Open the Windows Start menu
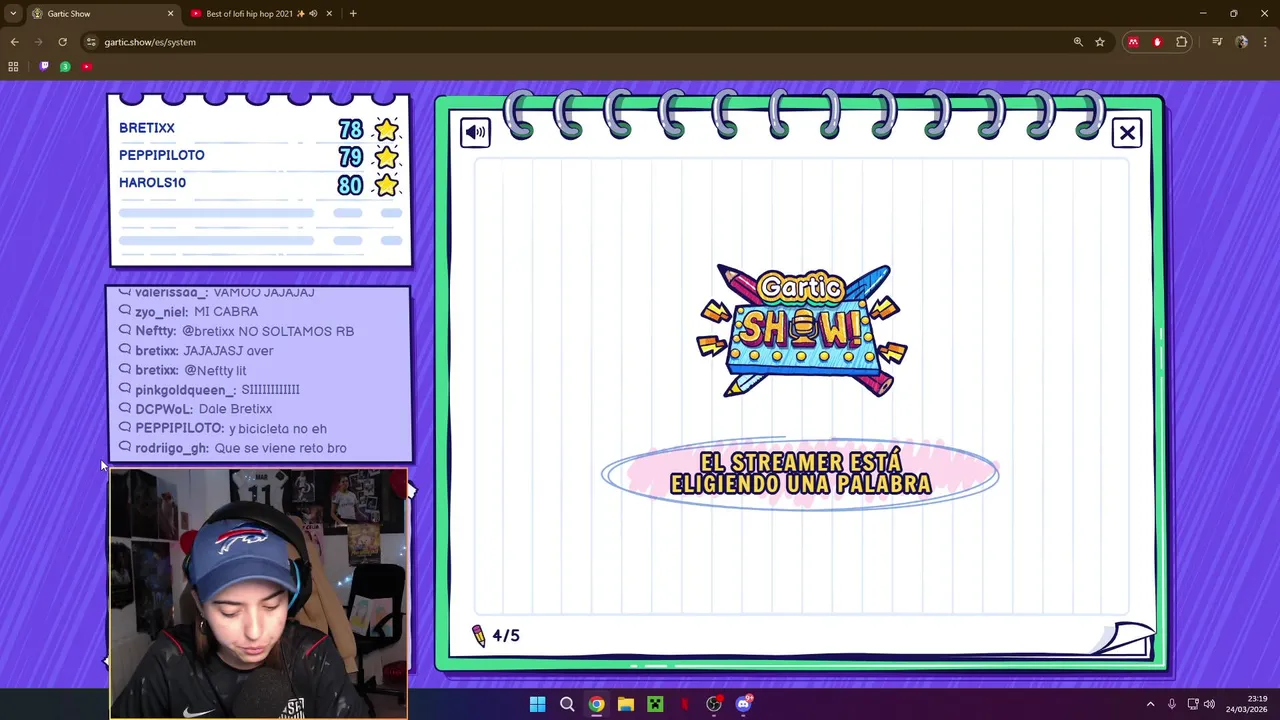The width and height of the screenshot is (1280, 720). (537, 704)
